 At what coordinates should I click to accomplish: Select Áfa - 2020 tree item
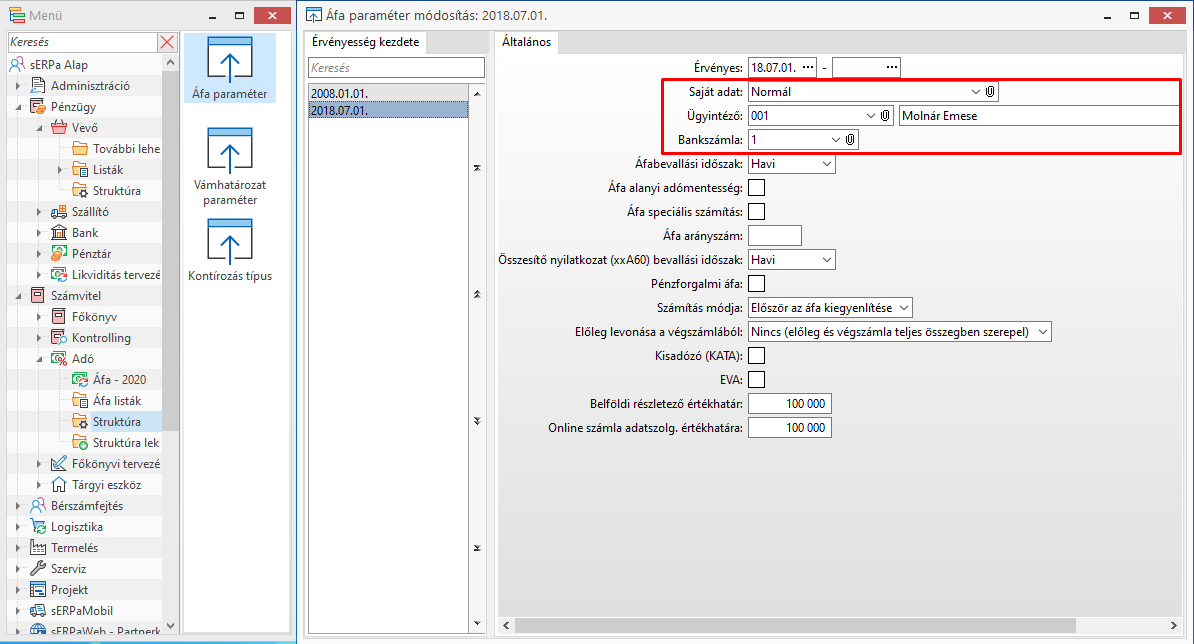tap(120, 379)
